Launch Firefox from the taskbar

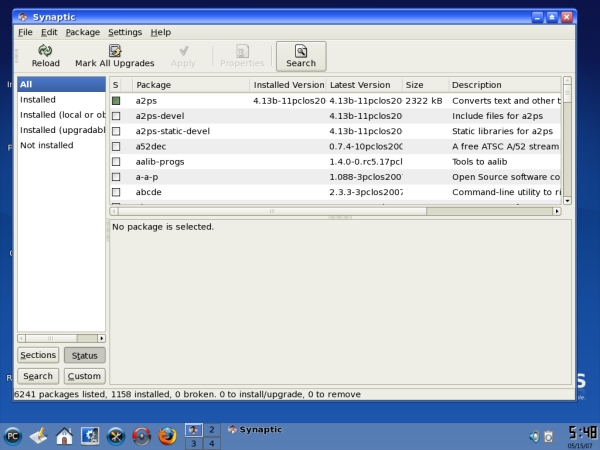(x=168, y=436)
